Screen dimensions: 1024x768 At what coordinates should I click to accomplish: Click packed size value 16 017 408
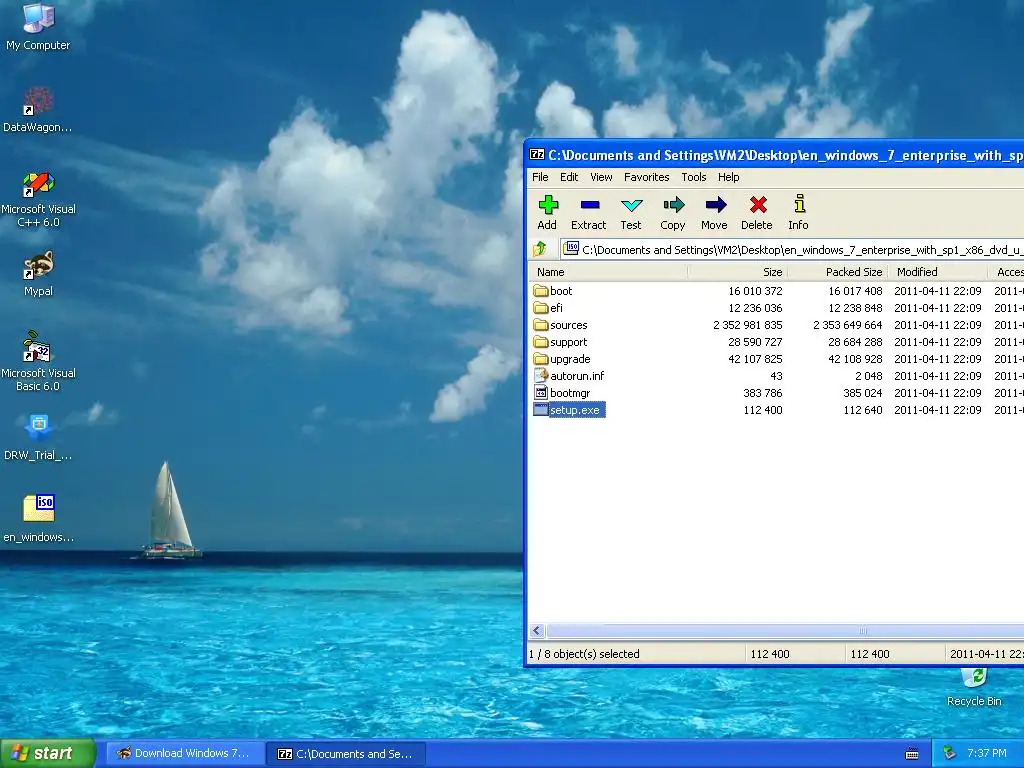(856, 291)
